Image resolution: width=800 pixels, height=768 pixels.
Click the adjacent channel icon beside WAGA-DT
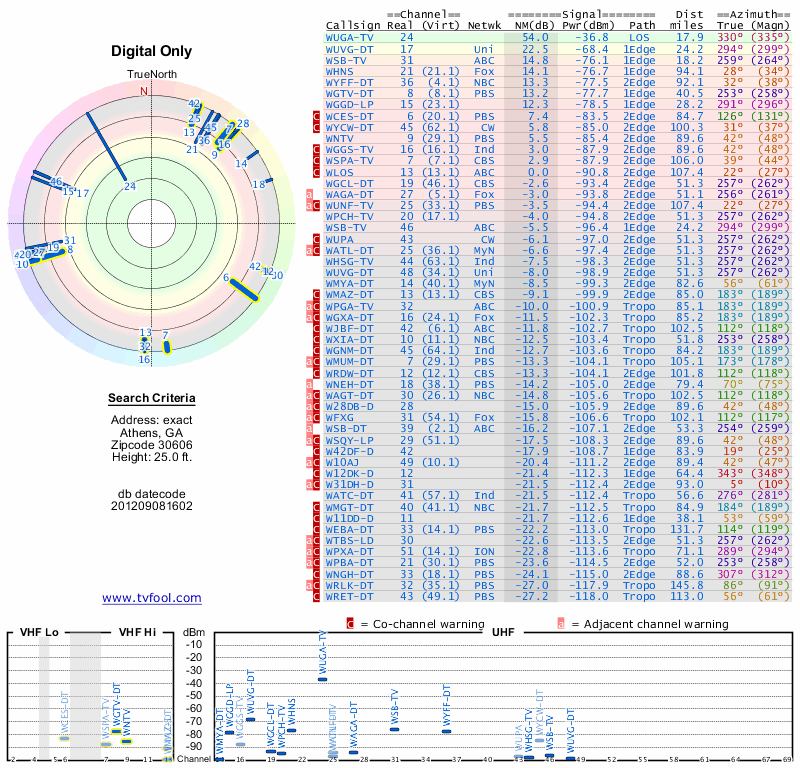[309, 195]
